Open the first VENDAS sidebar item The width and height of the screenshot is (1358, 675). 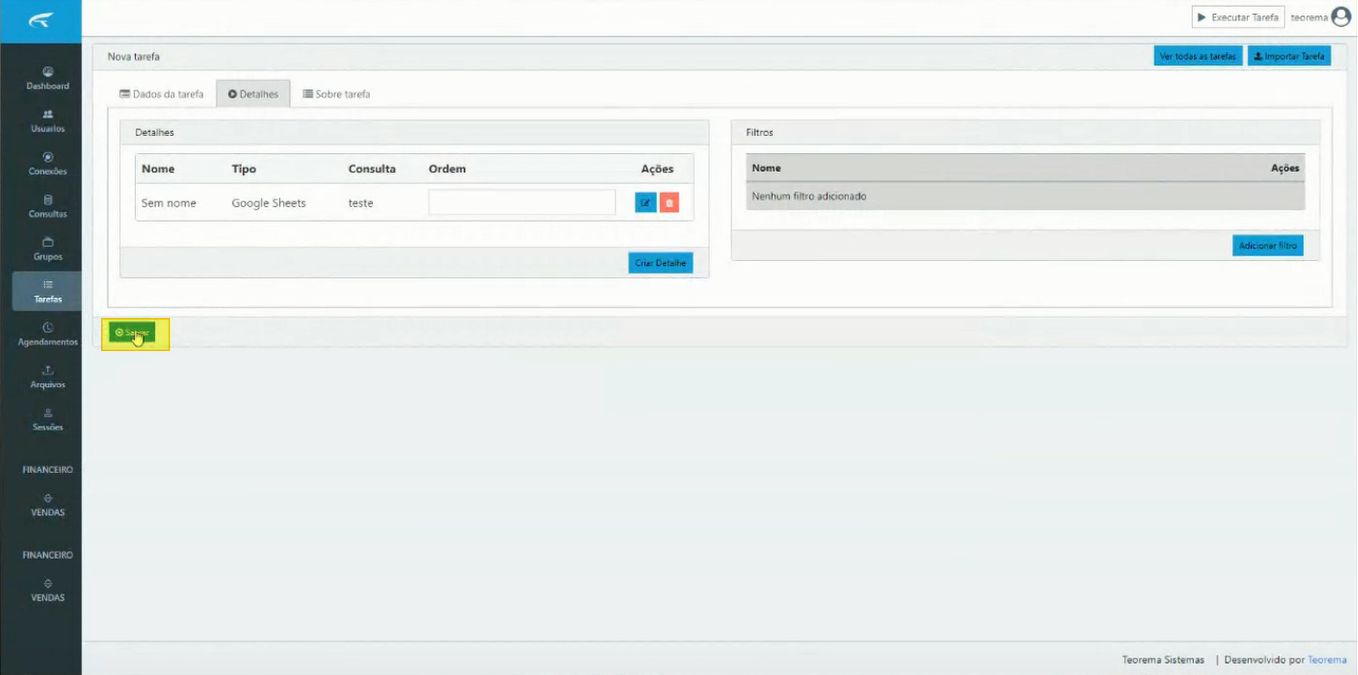(48, 506)
